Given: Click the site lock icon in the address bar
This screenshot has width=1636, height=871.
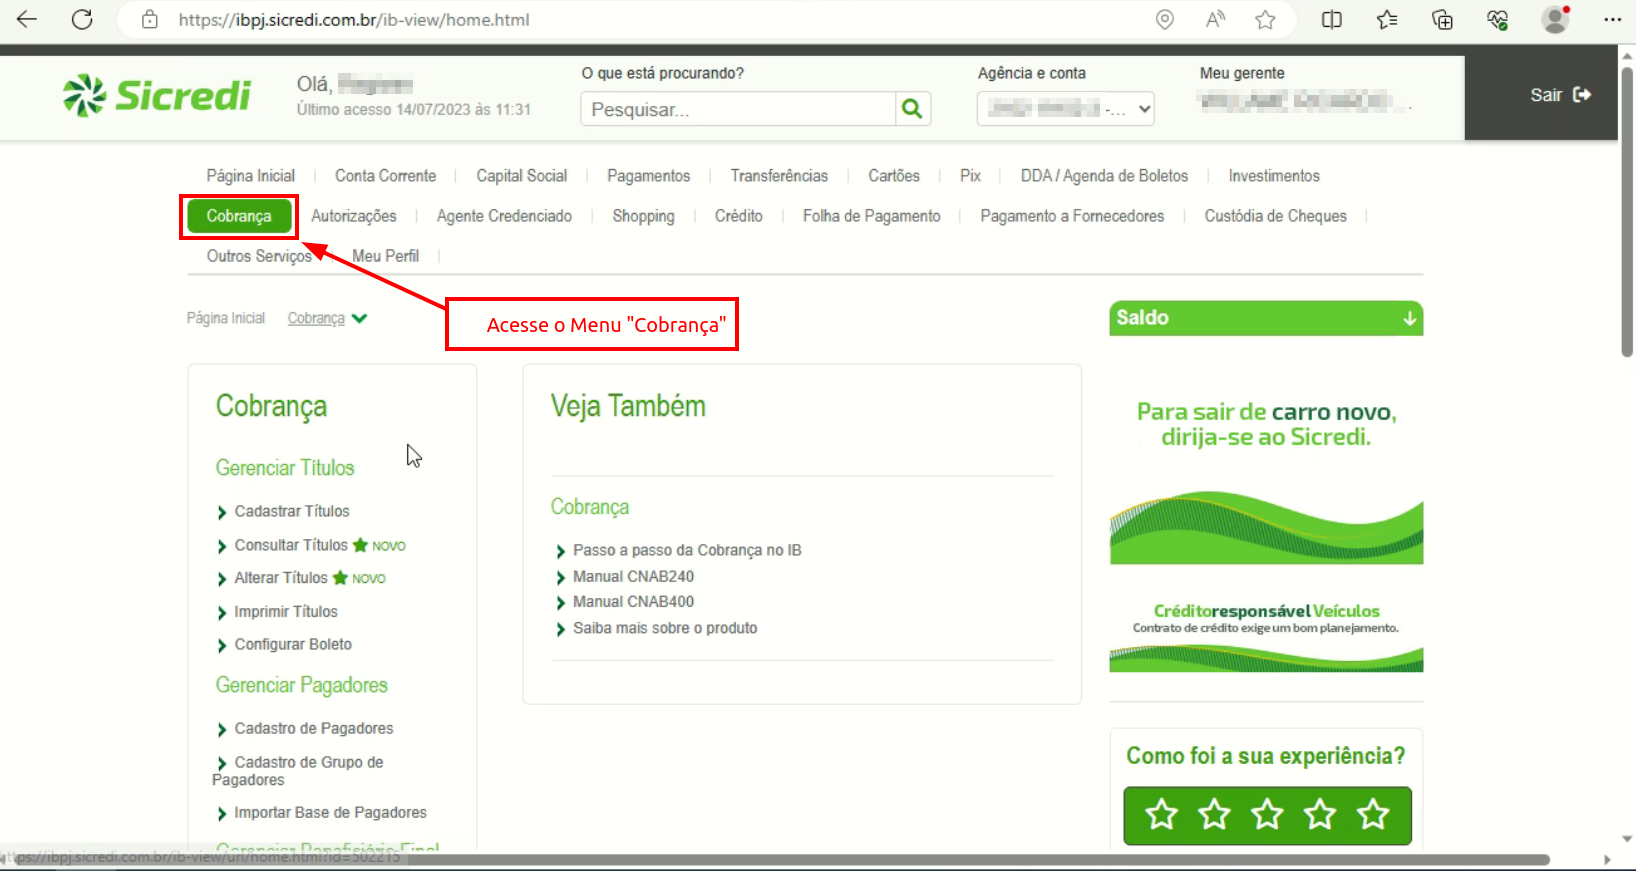Looking at the screenshot, I should point(150,19).
